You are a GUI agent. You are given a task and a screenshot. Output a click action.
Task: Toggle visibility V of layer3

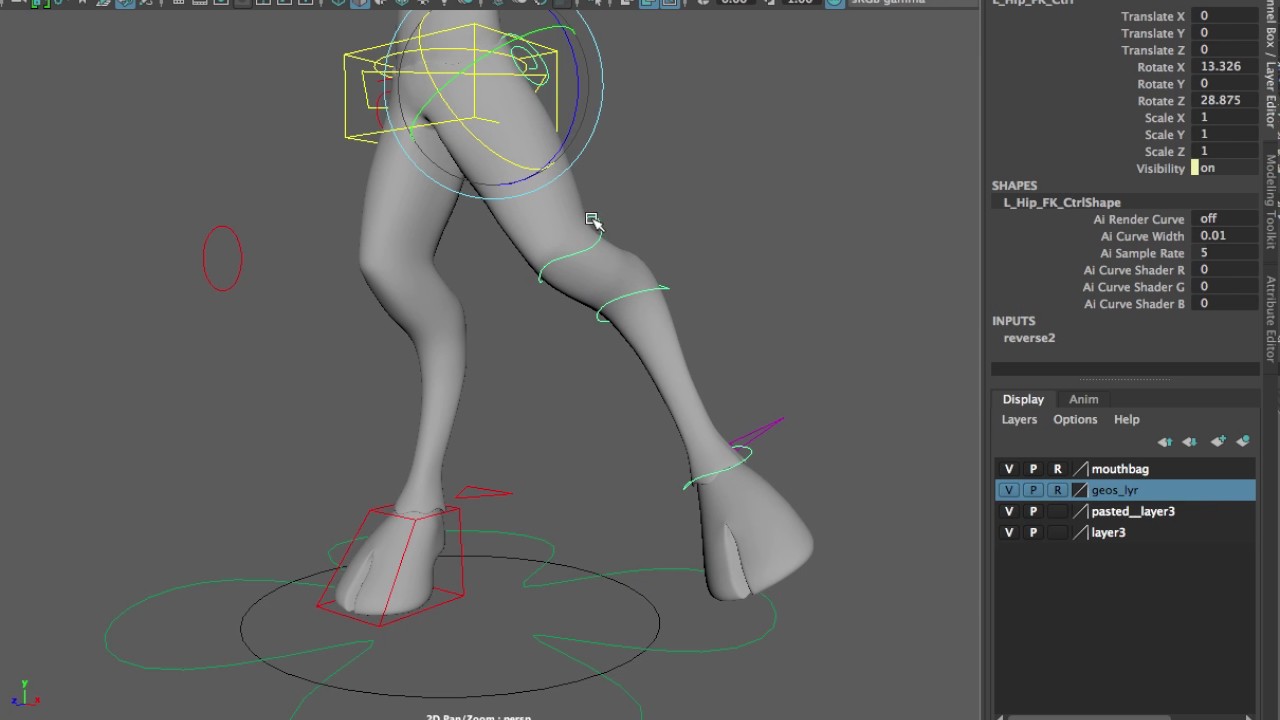point(1009,533)
